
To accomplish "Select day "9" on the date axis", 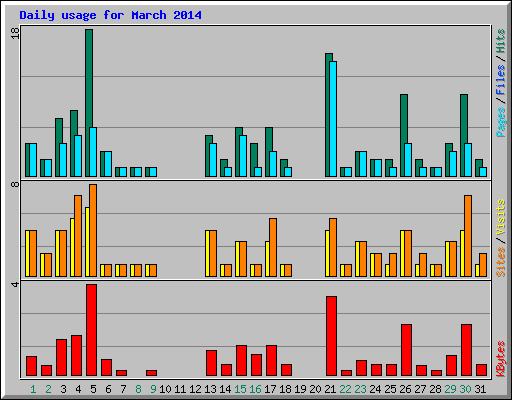I will click(x=153, y=389).
